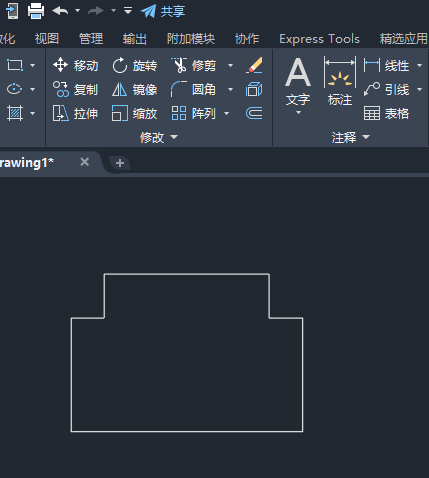Insert a Table (表格)
Viewport: 429px width, 478px height.
tap(387, 113)
